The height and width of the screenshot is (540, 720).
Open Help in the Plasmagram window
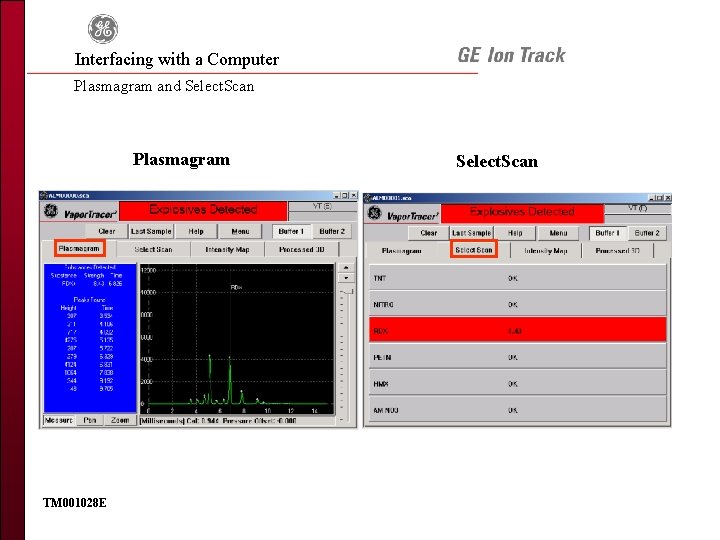(x=196, y=231)
